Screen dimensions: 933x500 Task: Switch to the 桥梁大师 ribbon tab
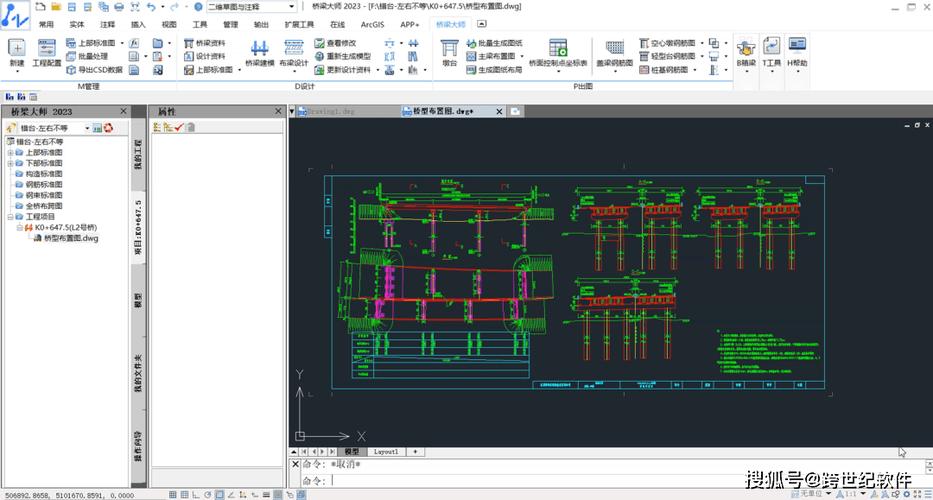coord(449,24)
